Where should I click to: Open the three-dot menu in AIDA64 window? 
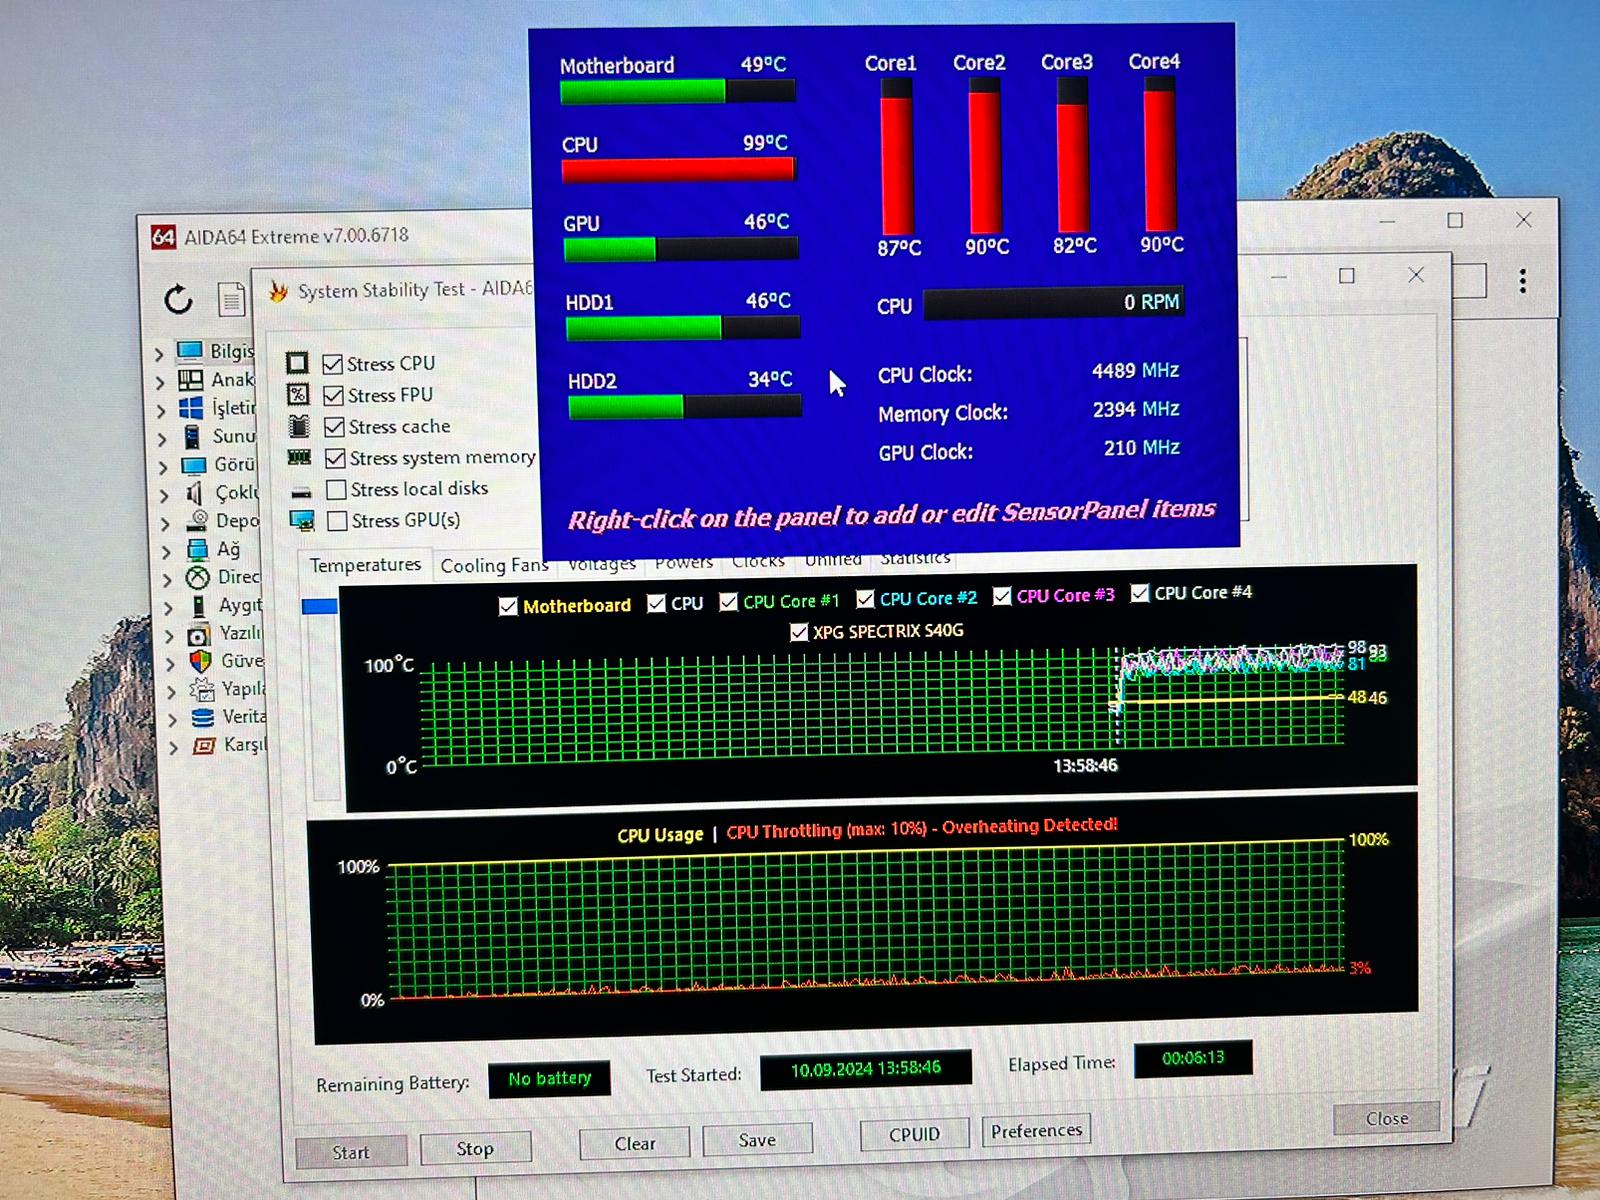(x=1522, y=281)
